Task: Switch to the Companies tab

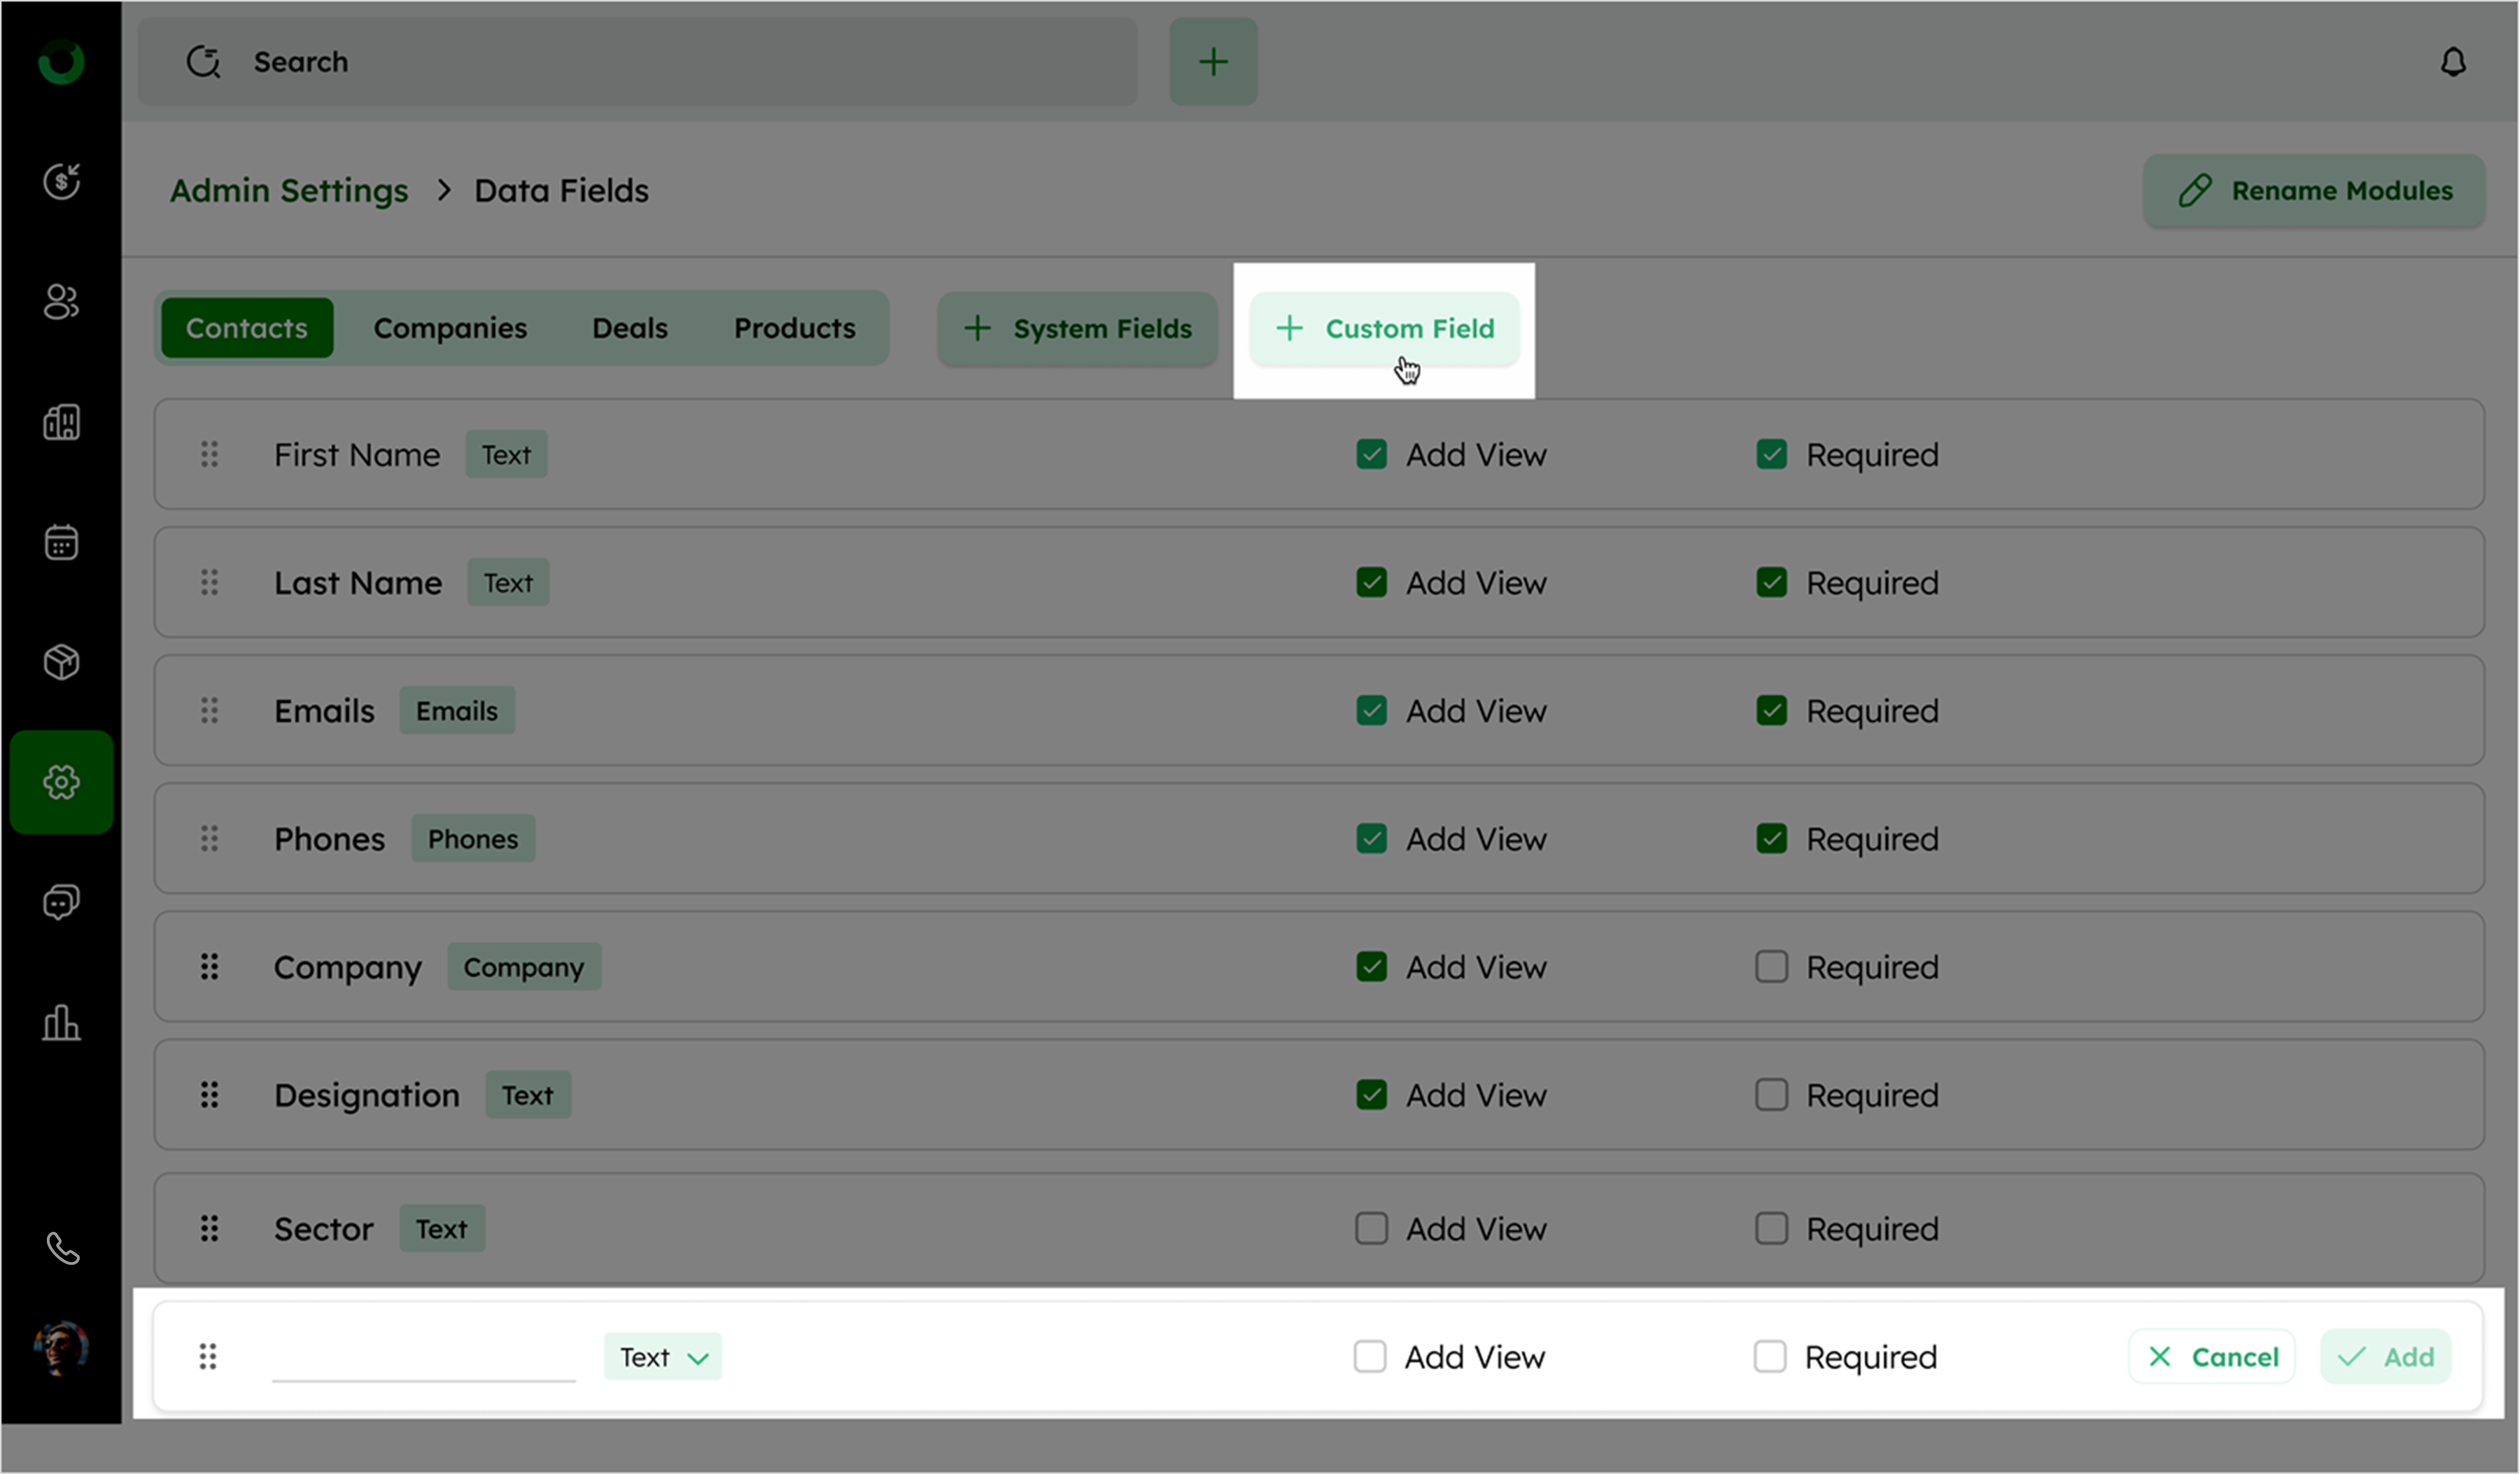Action: 450,328
